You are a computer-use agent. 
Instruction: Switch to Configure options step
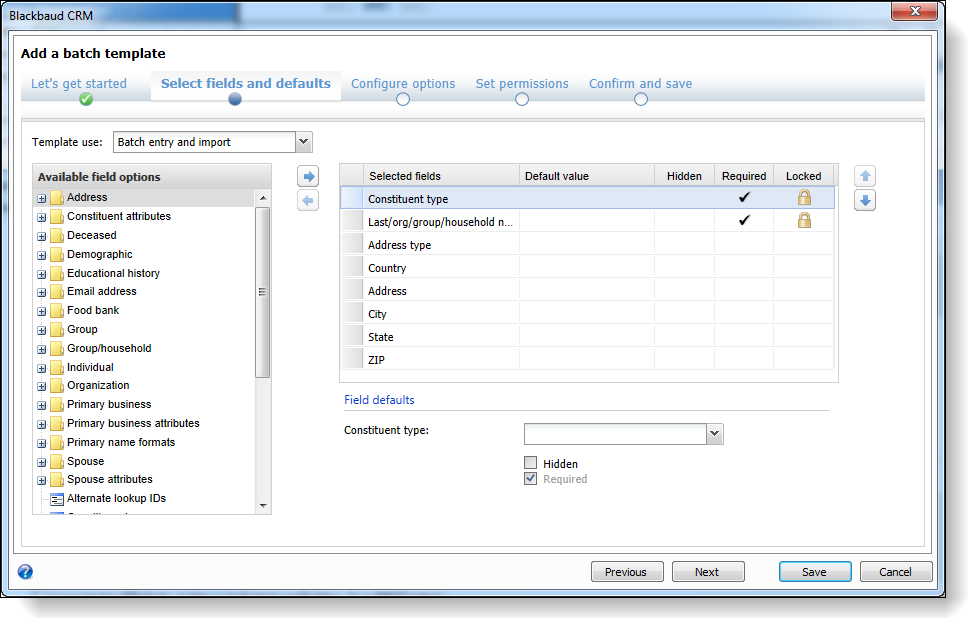403,85
